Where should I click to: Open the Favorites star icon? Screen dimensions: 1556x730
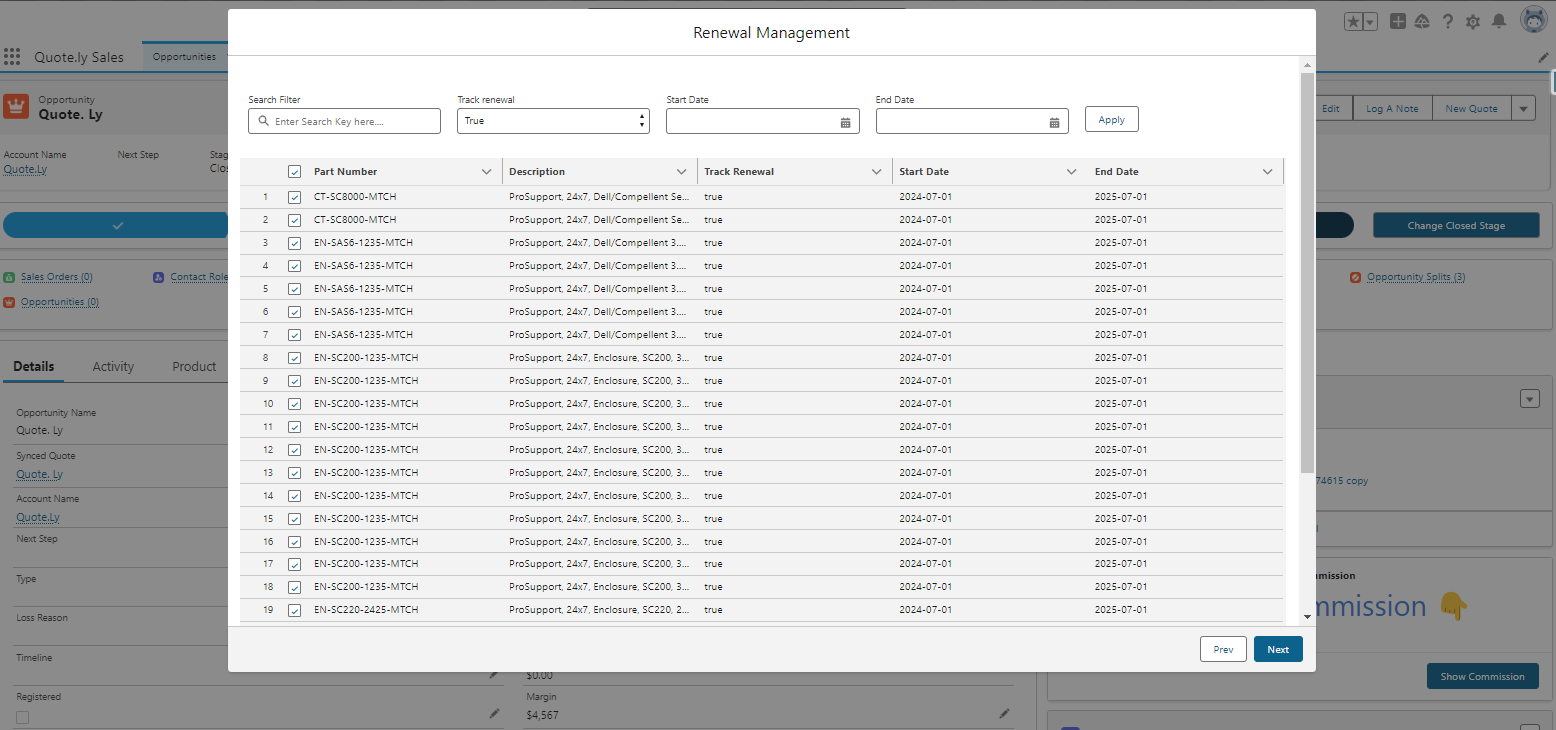(x=1353, y=21)
